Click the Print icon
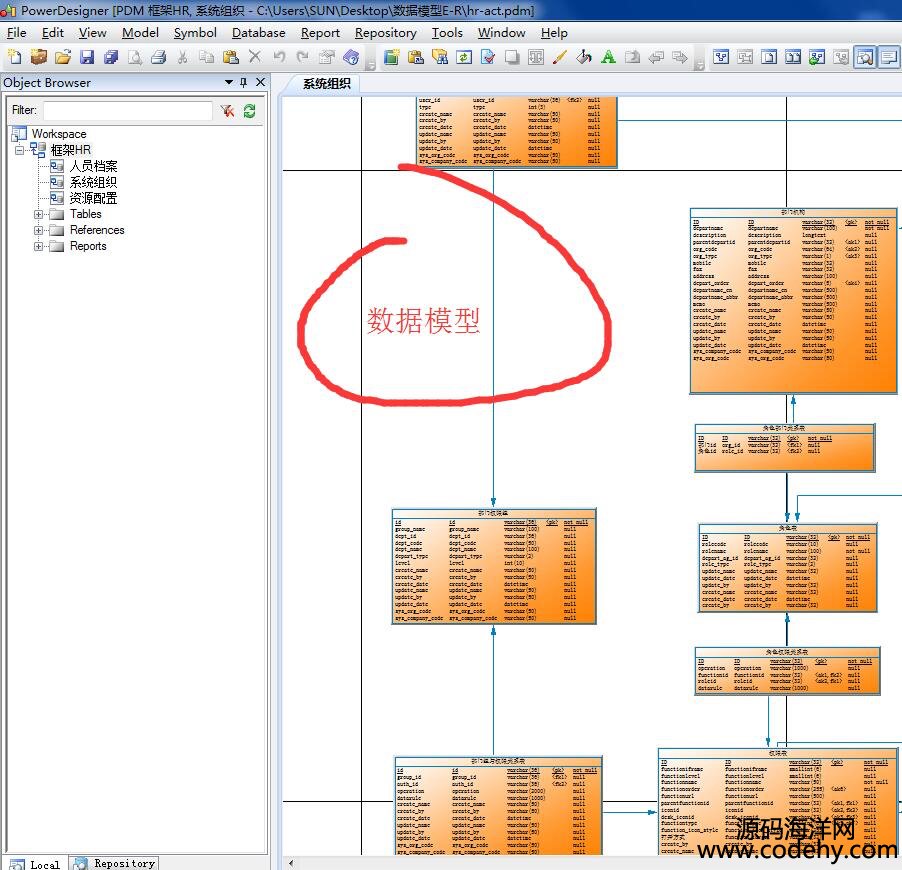The image size is (902, 870). [159, 57]
